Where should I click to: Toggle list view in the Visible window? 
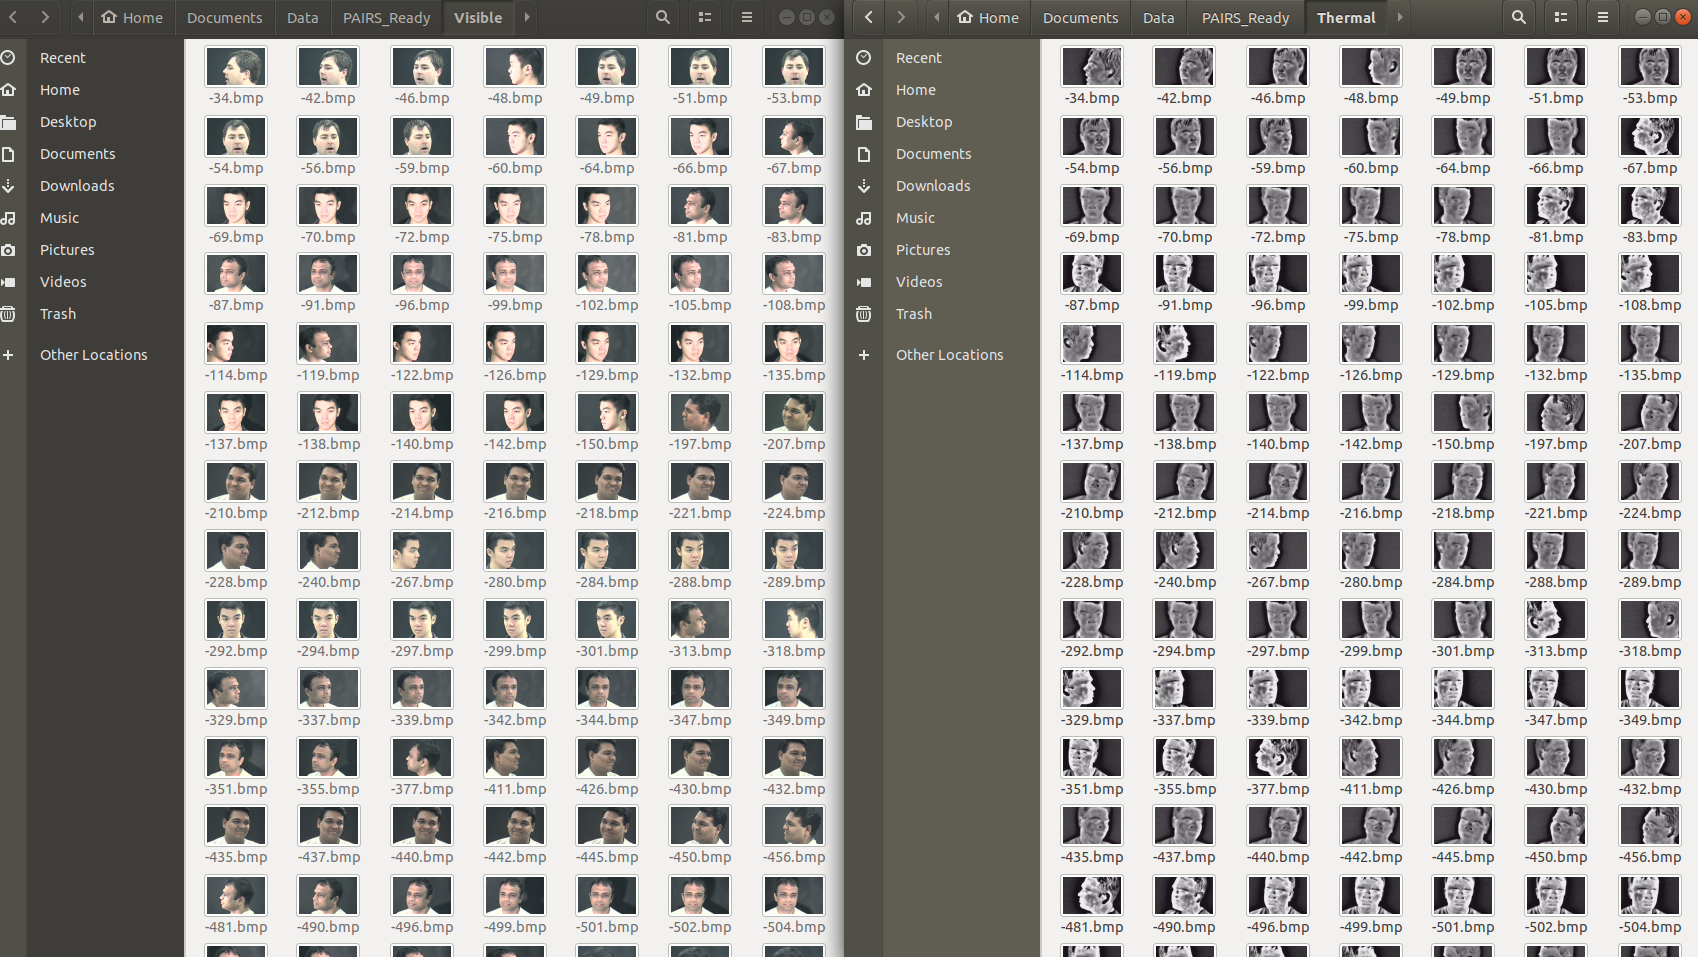coord(705,17)
